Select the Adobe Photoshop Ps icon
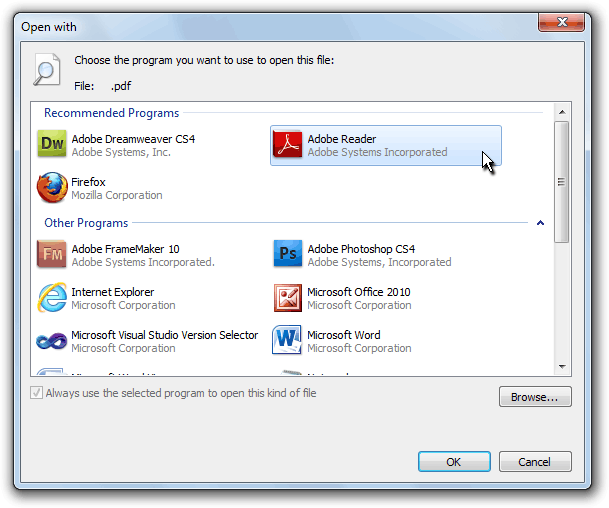The image size is (609, 508). pos(287,254)
